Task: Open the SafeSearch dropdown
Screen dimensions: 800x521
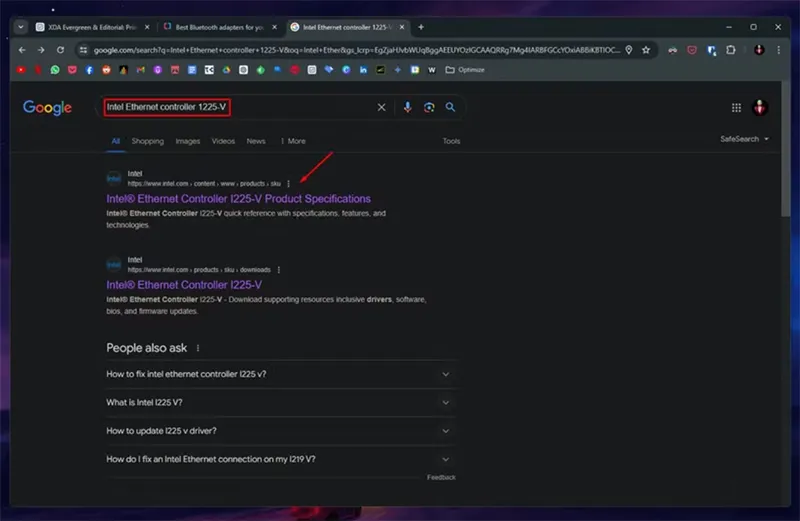Action: coord(745,139)
